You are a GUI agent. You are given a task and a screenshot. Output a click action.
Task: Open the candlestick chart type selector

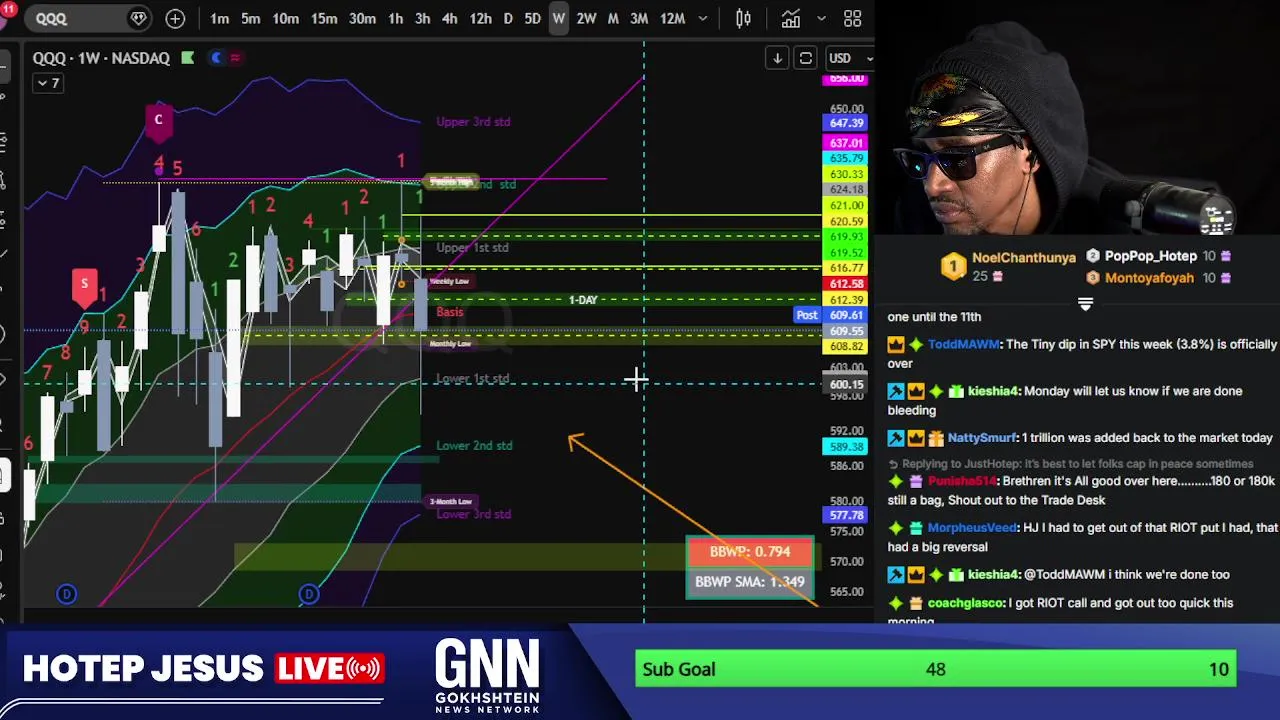pyautogui.click(x=744, y=18)
